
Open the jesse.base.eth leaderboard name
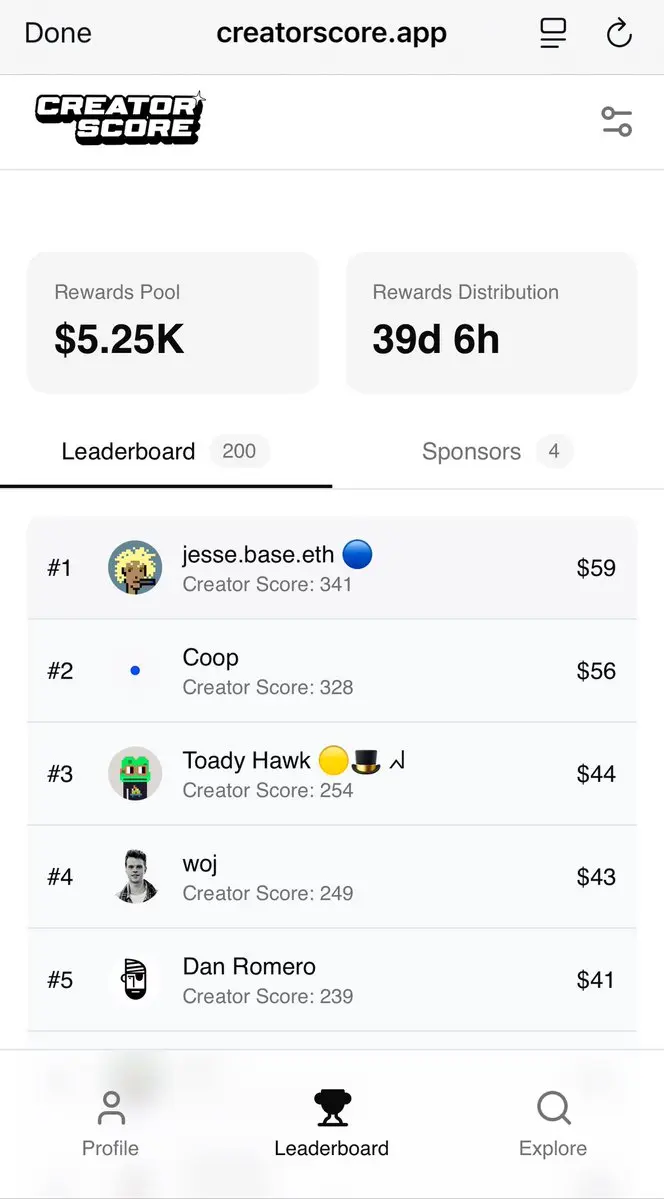pos(258,554)
